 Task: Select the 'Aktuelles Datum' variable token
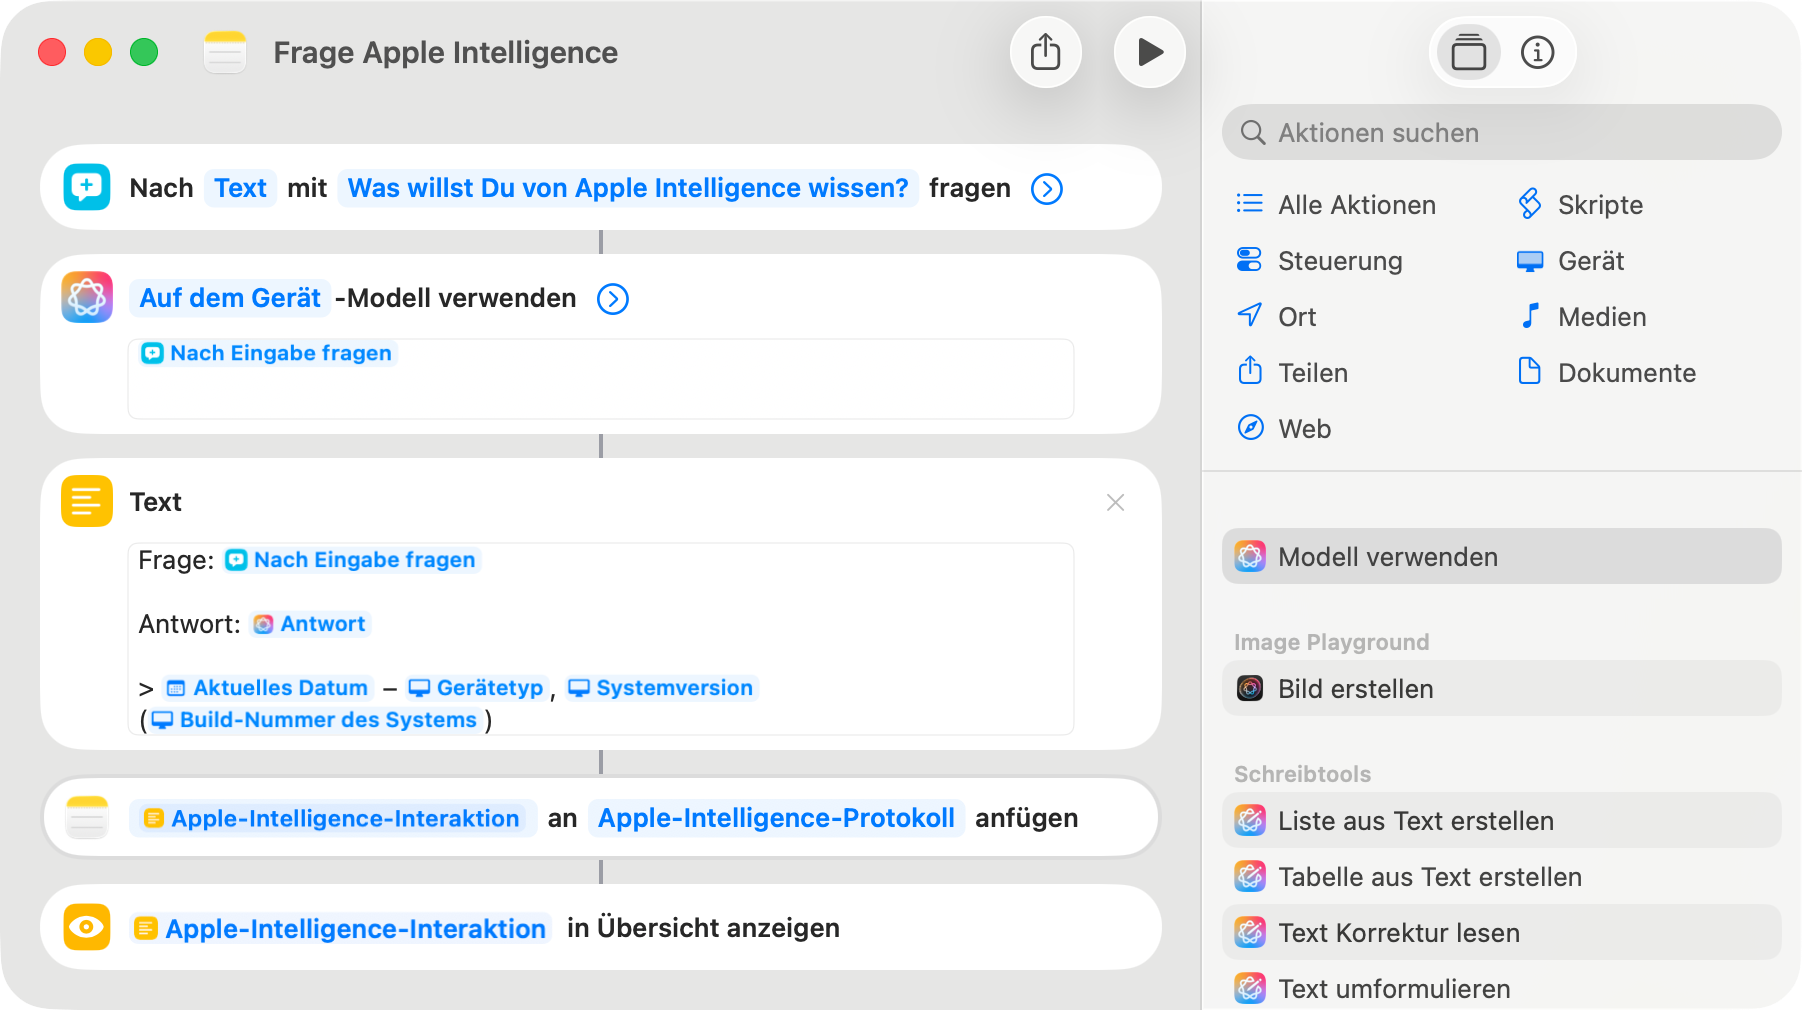click(268, 688)
